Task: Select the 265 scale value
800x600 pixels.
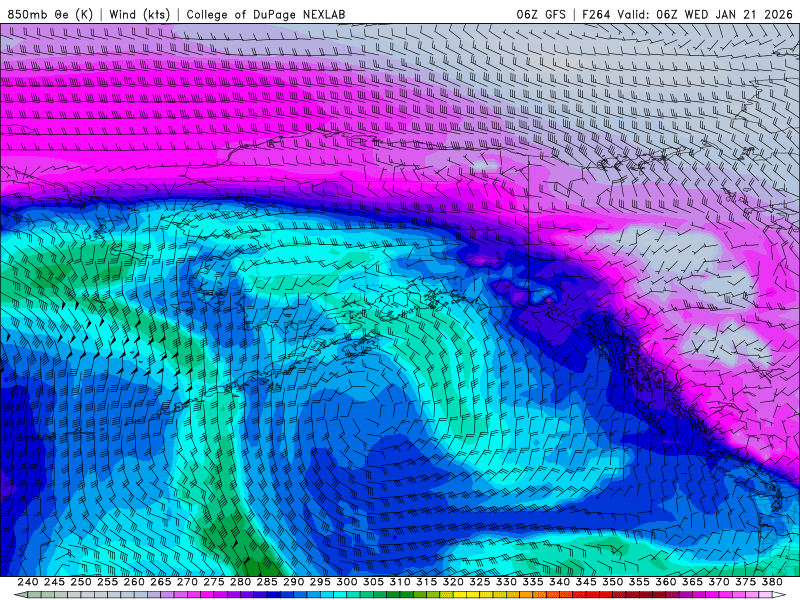Action: coord(161,582)
